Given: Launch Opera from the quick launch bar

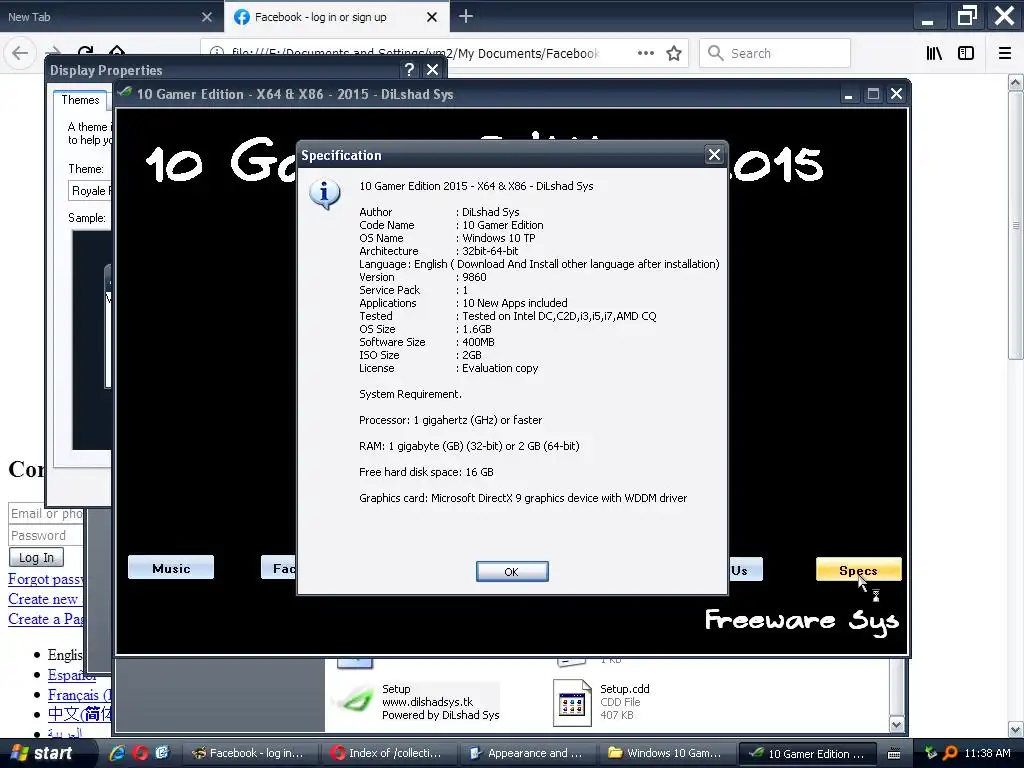Looking at the screenshot, I should click(140, 753).
